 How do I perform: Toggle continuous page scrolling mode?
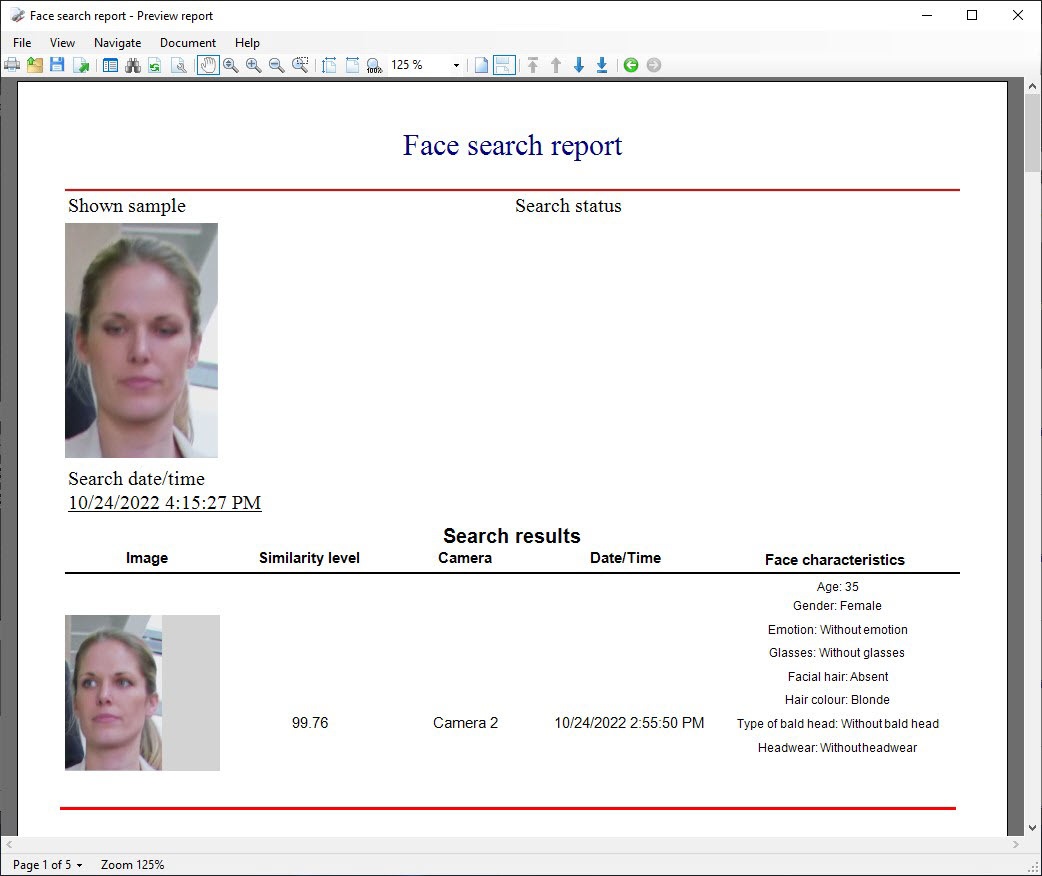[504, 65]
